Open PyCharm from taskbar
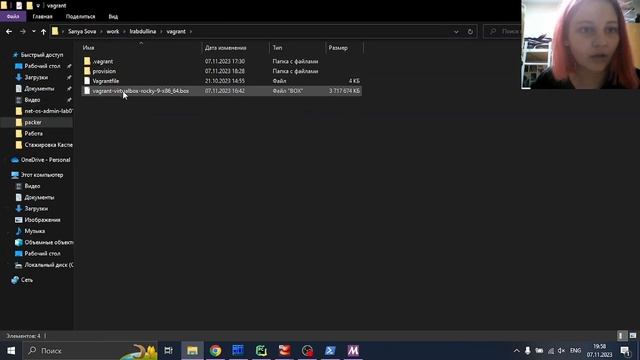Image resolution: width=640 pixels, height=360 pixels. click(x=261, y=351)
